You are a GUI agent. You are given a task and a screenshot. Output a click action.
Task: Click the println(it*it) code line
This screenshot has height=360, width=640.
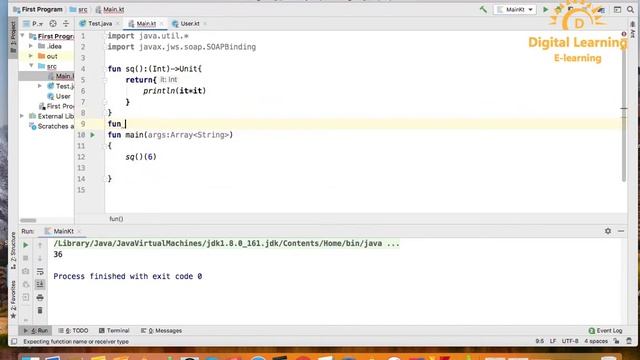pyautogui.click(x=174, y=91)
